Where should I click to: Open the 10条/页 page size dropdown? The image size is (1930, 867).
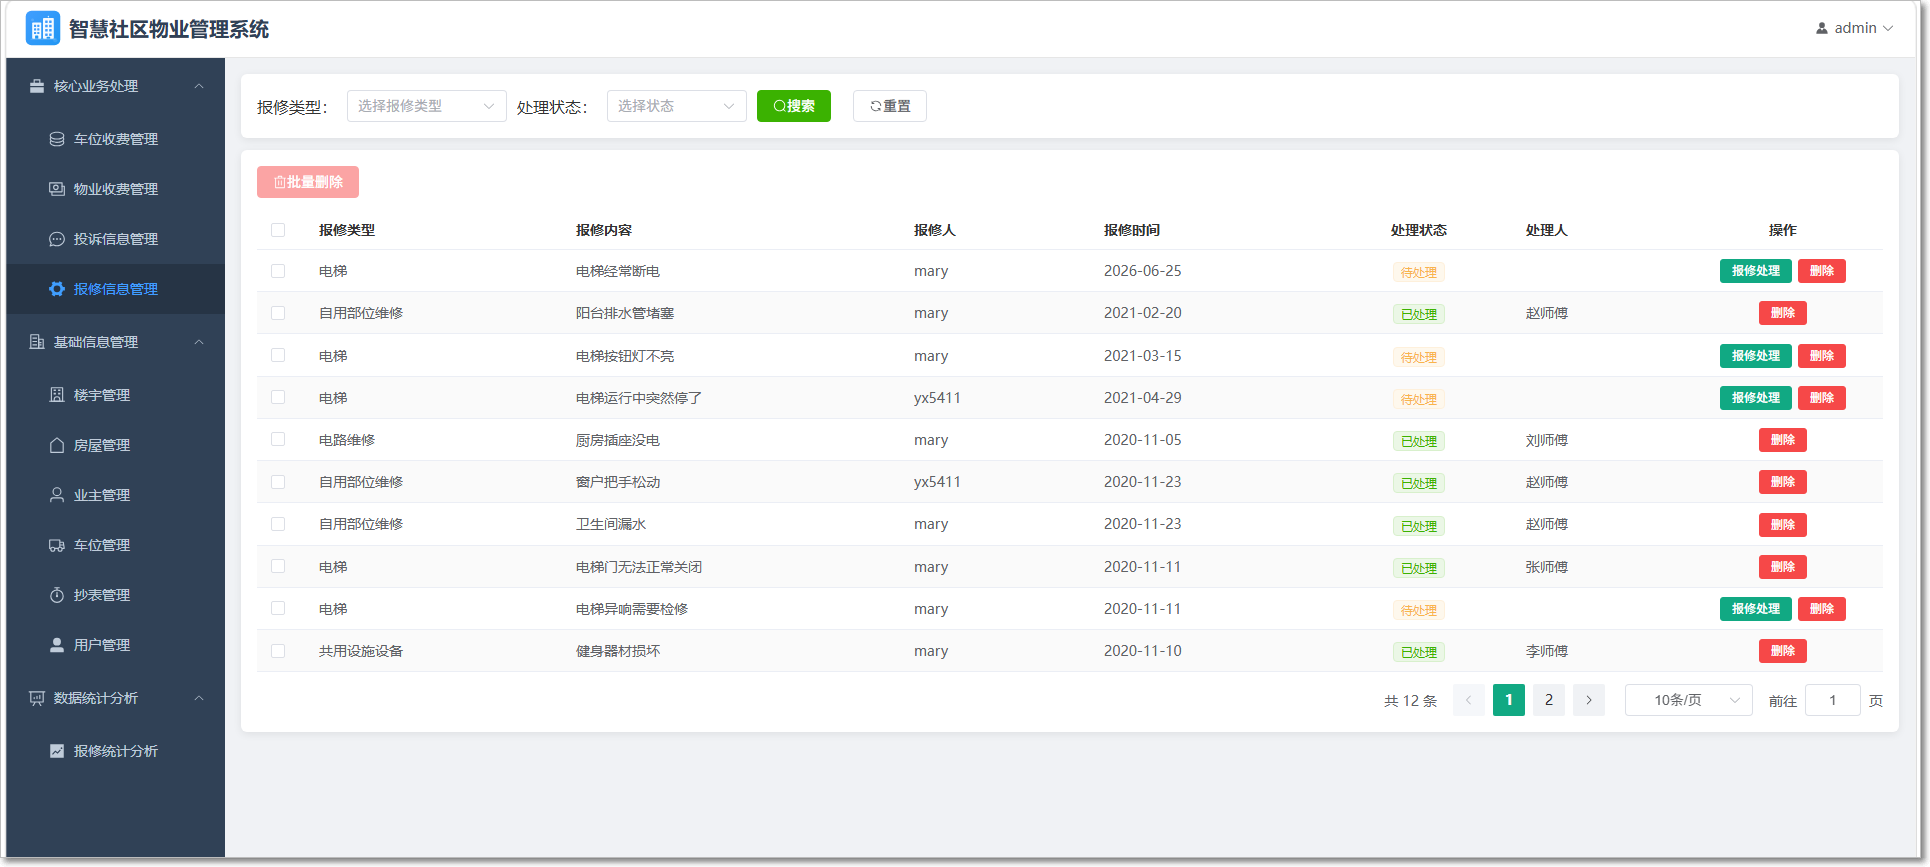pos(1689,700)
